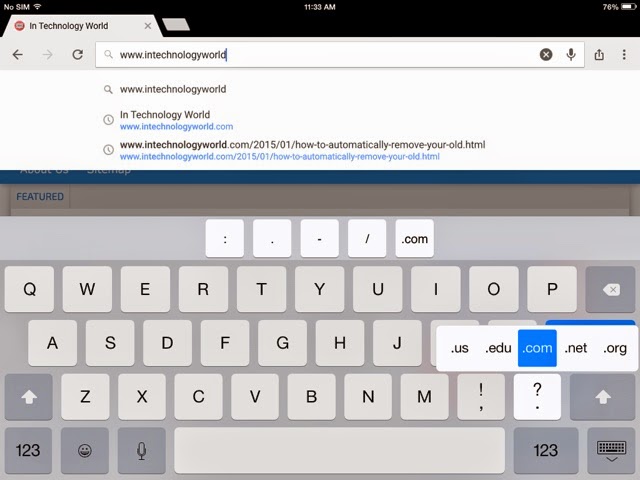Tap the H key
The height and width of the screenshot is (480, 640).
click(340, 343)
